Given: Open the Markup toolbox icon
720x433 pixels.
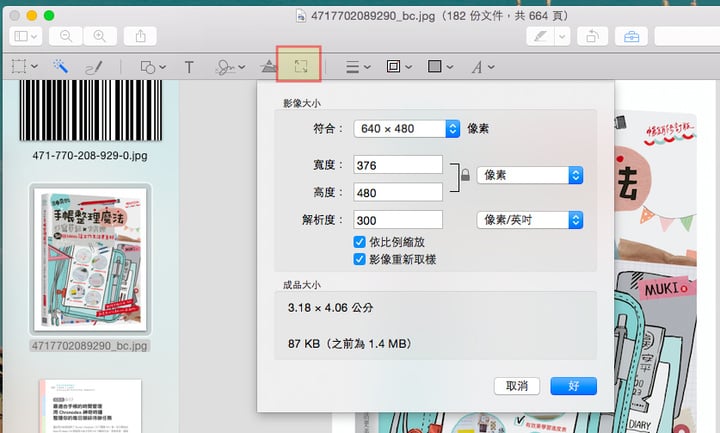Looking at the screenshot, I should 631,36.
